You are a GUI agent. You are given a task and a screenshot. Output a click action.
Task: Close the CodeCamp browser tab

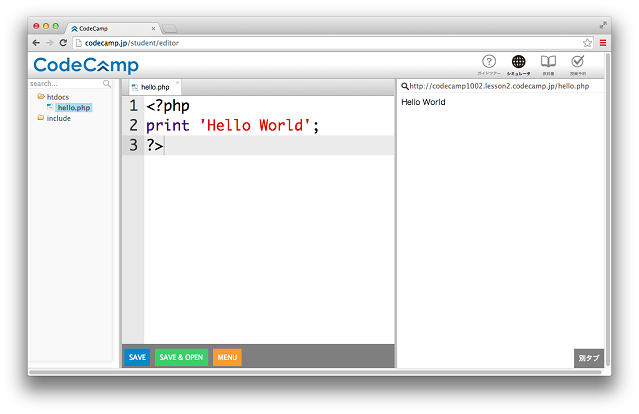coord(153,29)
